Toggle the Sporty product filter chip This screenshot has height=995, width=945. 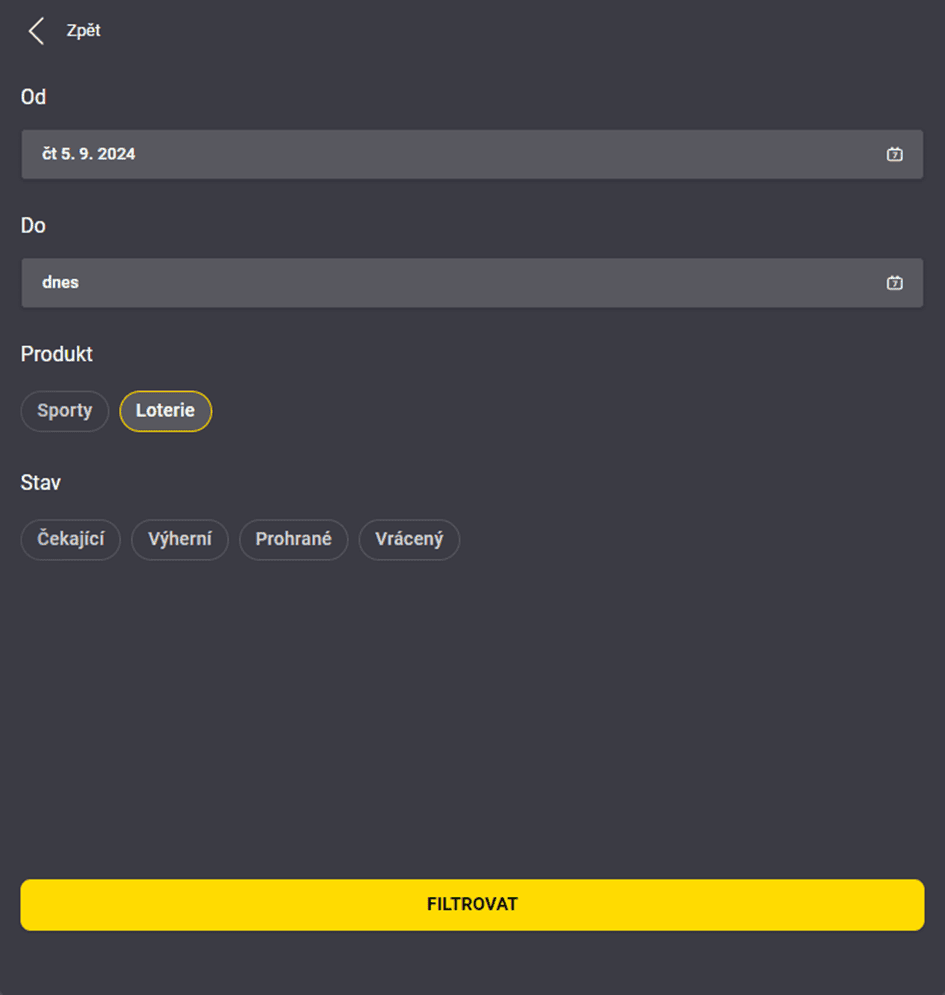click(65, 411)
